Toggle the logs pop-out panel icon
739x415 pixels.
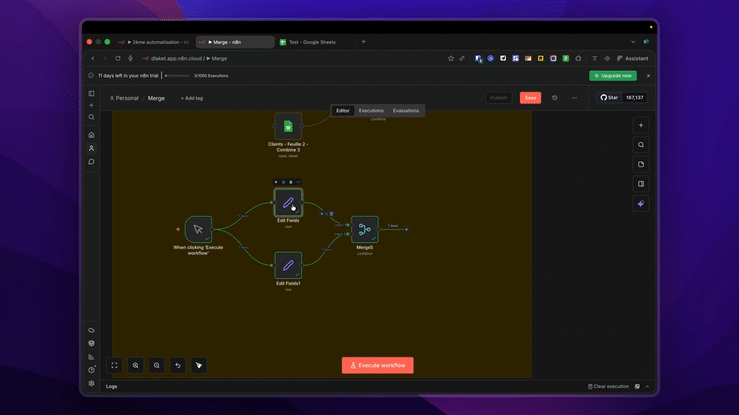click(637, 386)
